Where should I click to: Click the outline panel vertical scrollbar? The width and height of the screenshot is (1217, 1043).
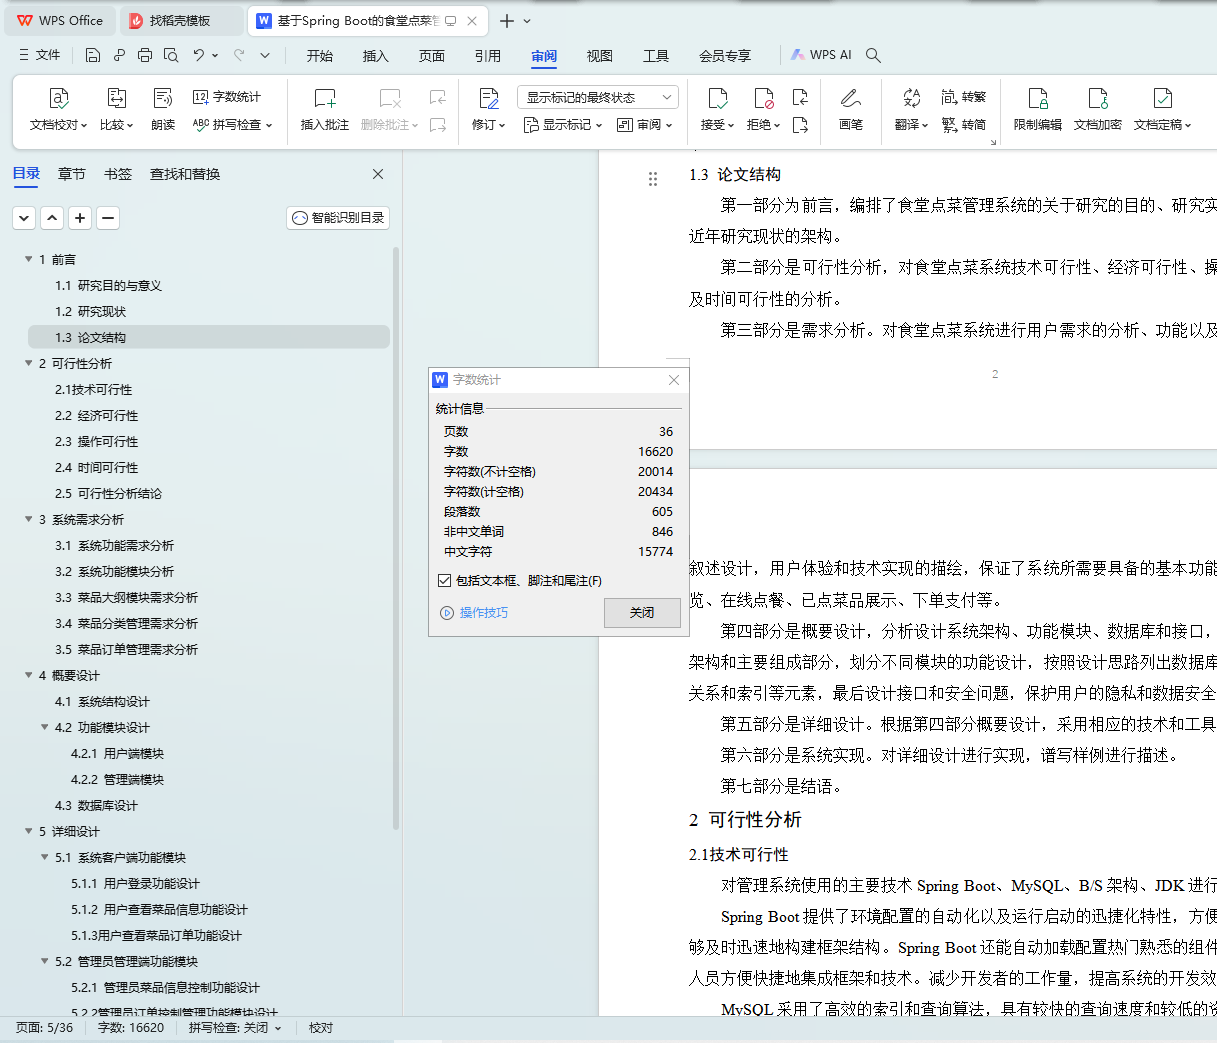(396, 540)
